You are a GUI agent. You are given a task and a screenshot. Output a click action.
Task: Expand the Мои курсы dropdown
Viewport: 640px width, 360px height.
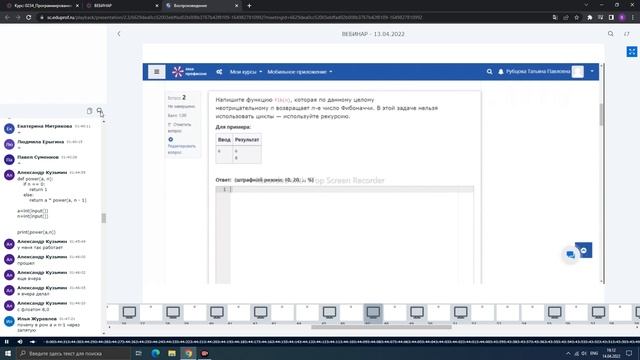click(x=246, y=72)
